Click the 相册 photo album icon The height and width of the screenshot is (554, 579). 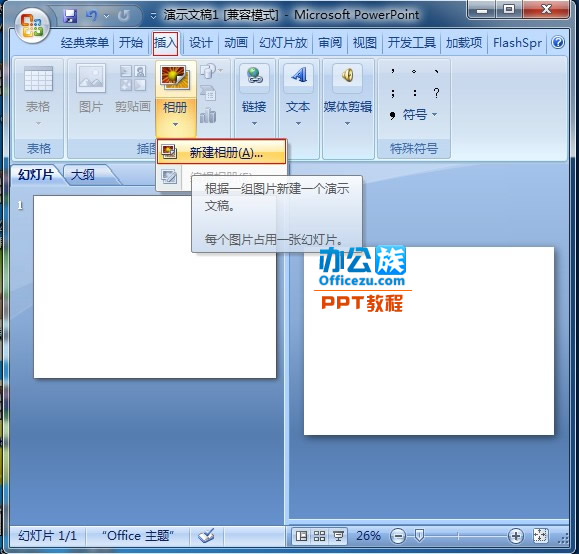[x=175, y=79]
